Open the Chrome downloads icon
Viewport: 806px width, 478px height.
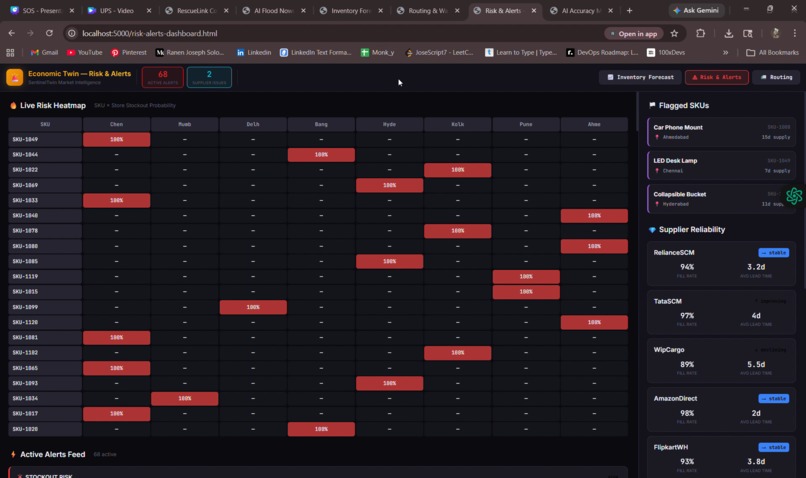728,33
